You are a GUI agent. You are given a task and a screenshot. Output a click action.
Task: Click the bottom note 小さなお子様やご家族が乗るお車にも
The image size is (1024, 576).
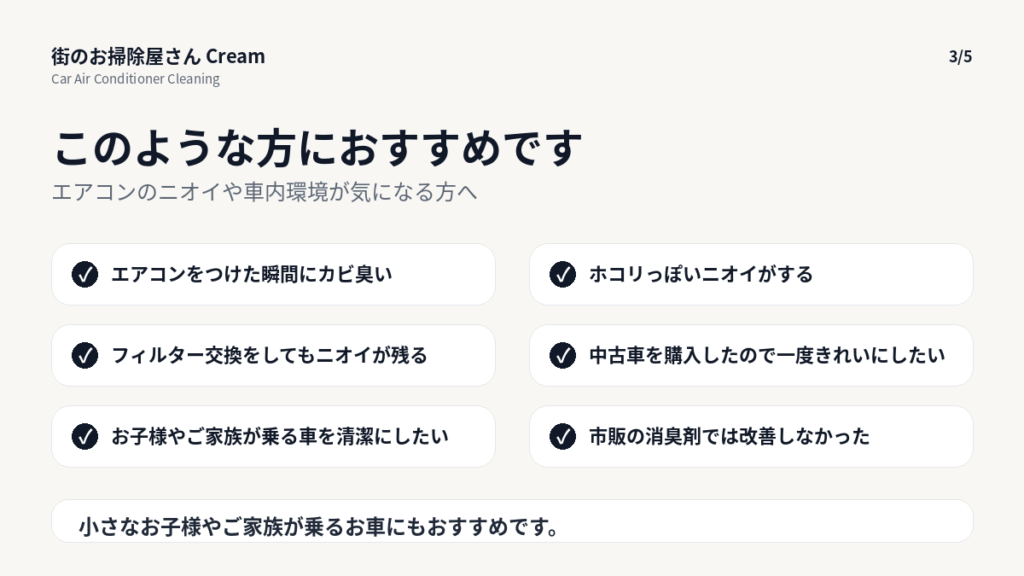319,526
